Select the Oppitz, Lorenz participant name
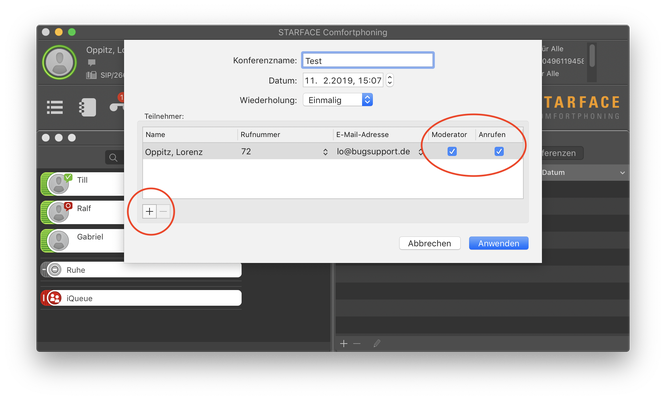Image resolution: width=666 pixels, height=400 pixels. click(x=174, y=152)
